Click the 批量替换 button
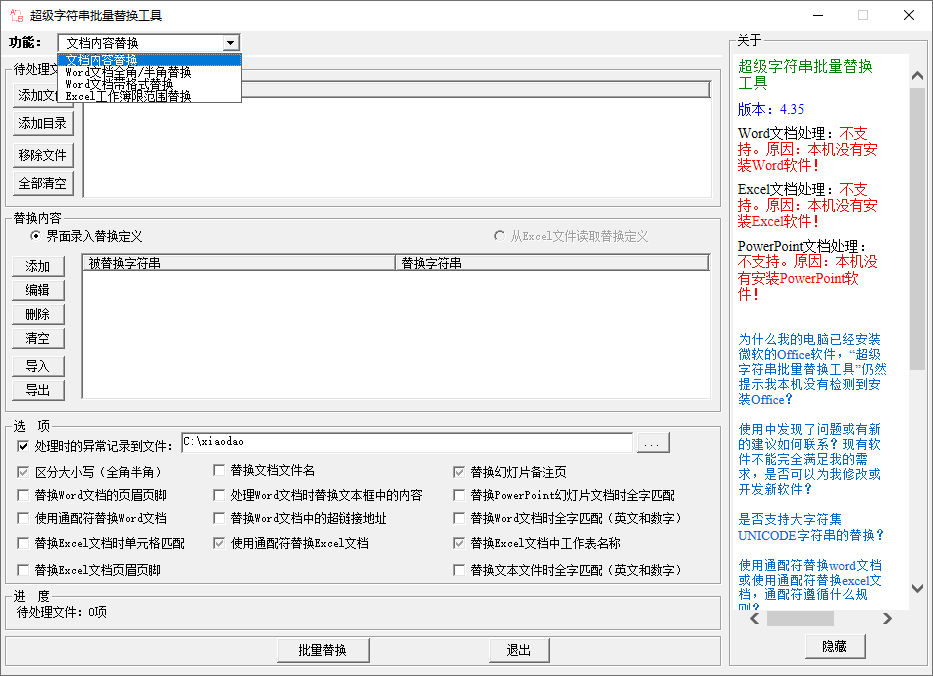933x676 pixels. 322,650
